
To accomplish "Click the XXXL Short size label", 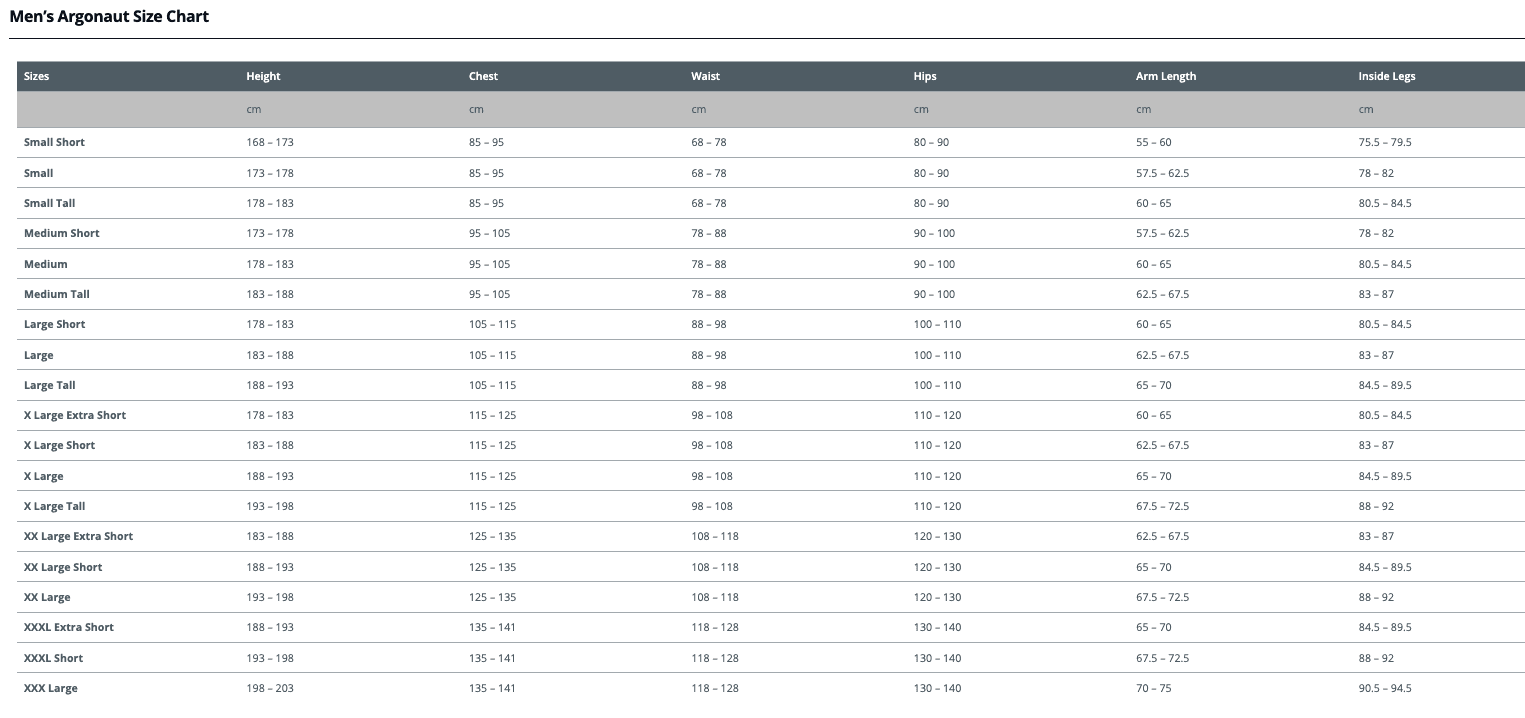I will [x=54, y=658].
